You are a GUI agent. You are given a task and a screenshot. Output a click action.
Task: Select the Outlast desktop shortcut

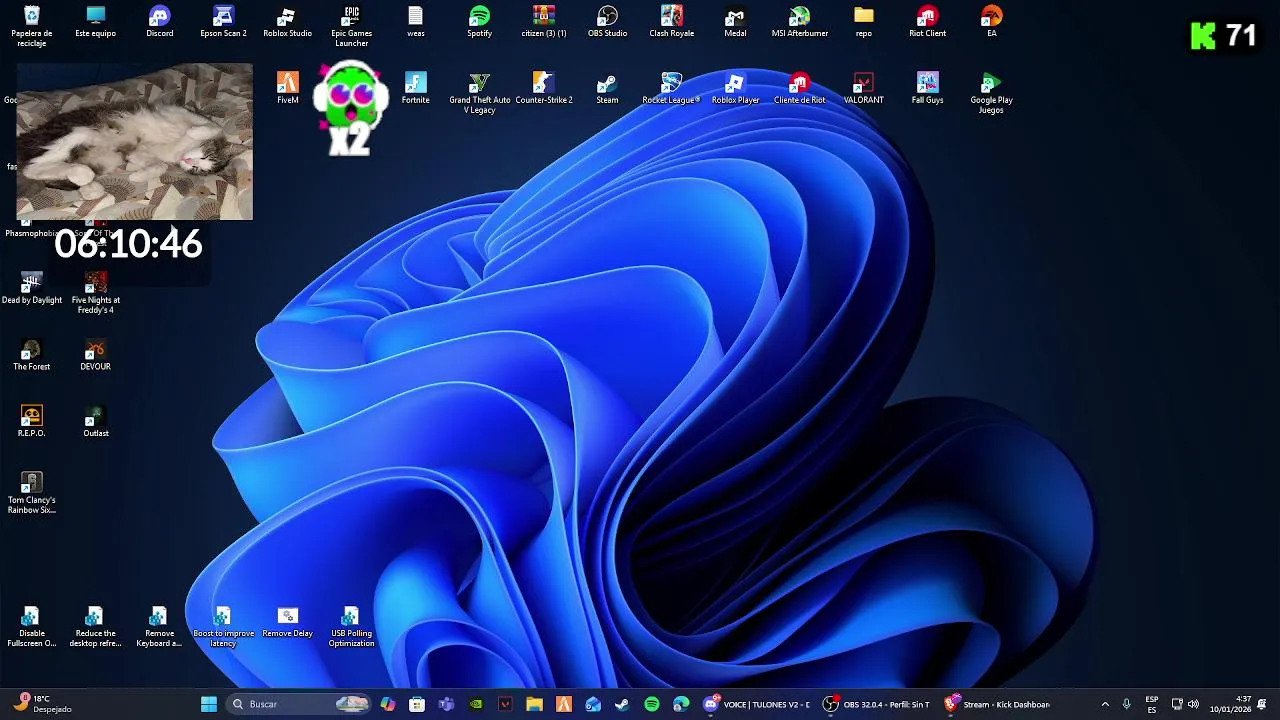[x=96, y=421]
